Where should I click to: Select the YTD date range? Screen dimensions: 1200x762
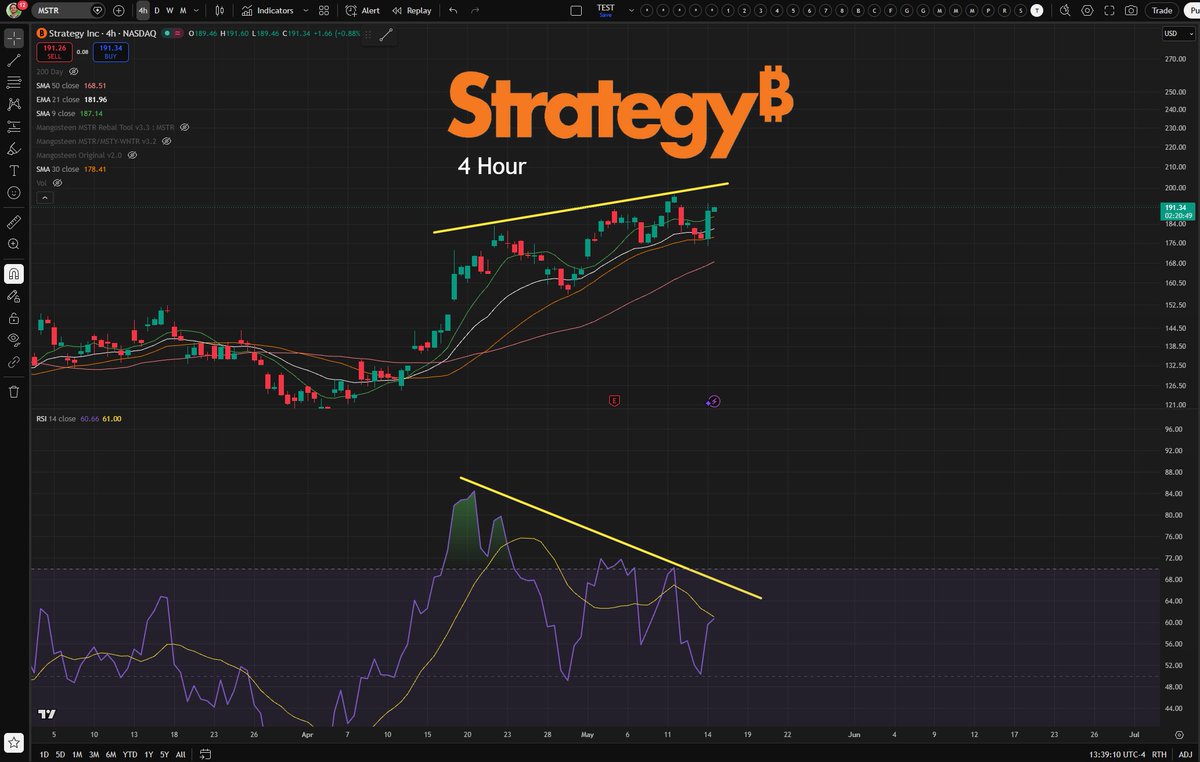[130, 753]
